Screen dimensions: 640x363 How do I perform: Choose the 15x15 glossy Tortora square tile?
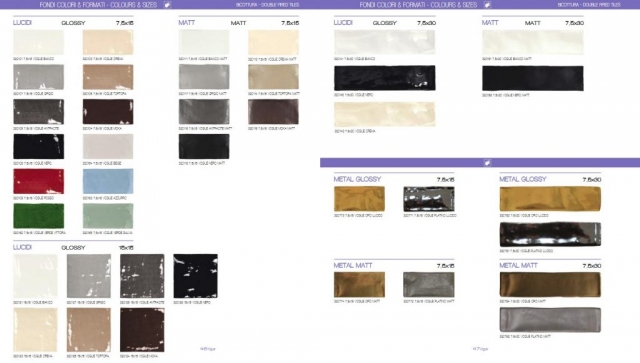point(89,330)
